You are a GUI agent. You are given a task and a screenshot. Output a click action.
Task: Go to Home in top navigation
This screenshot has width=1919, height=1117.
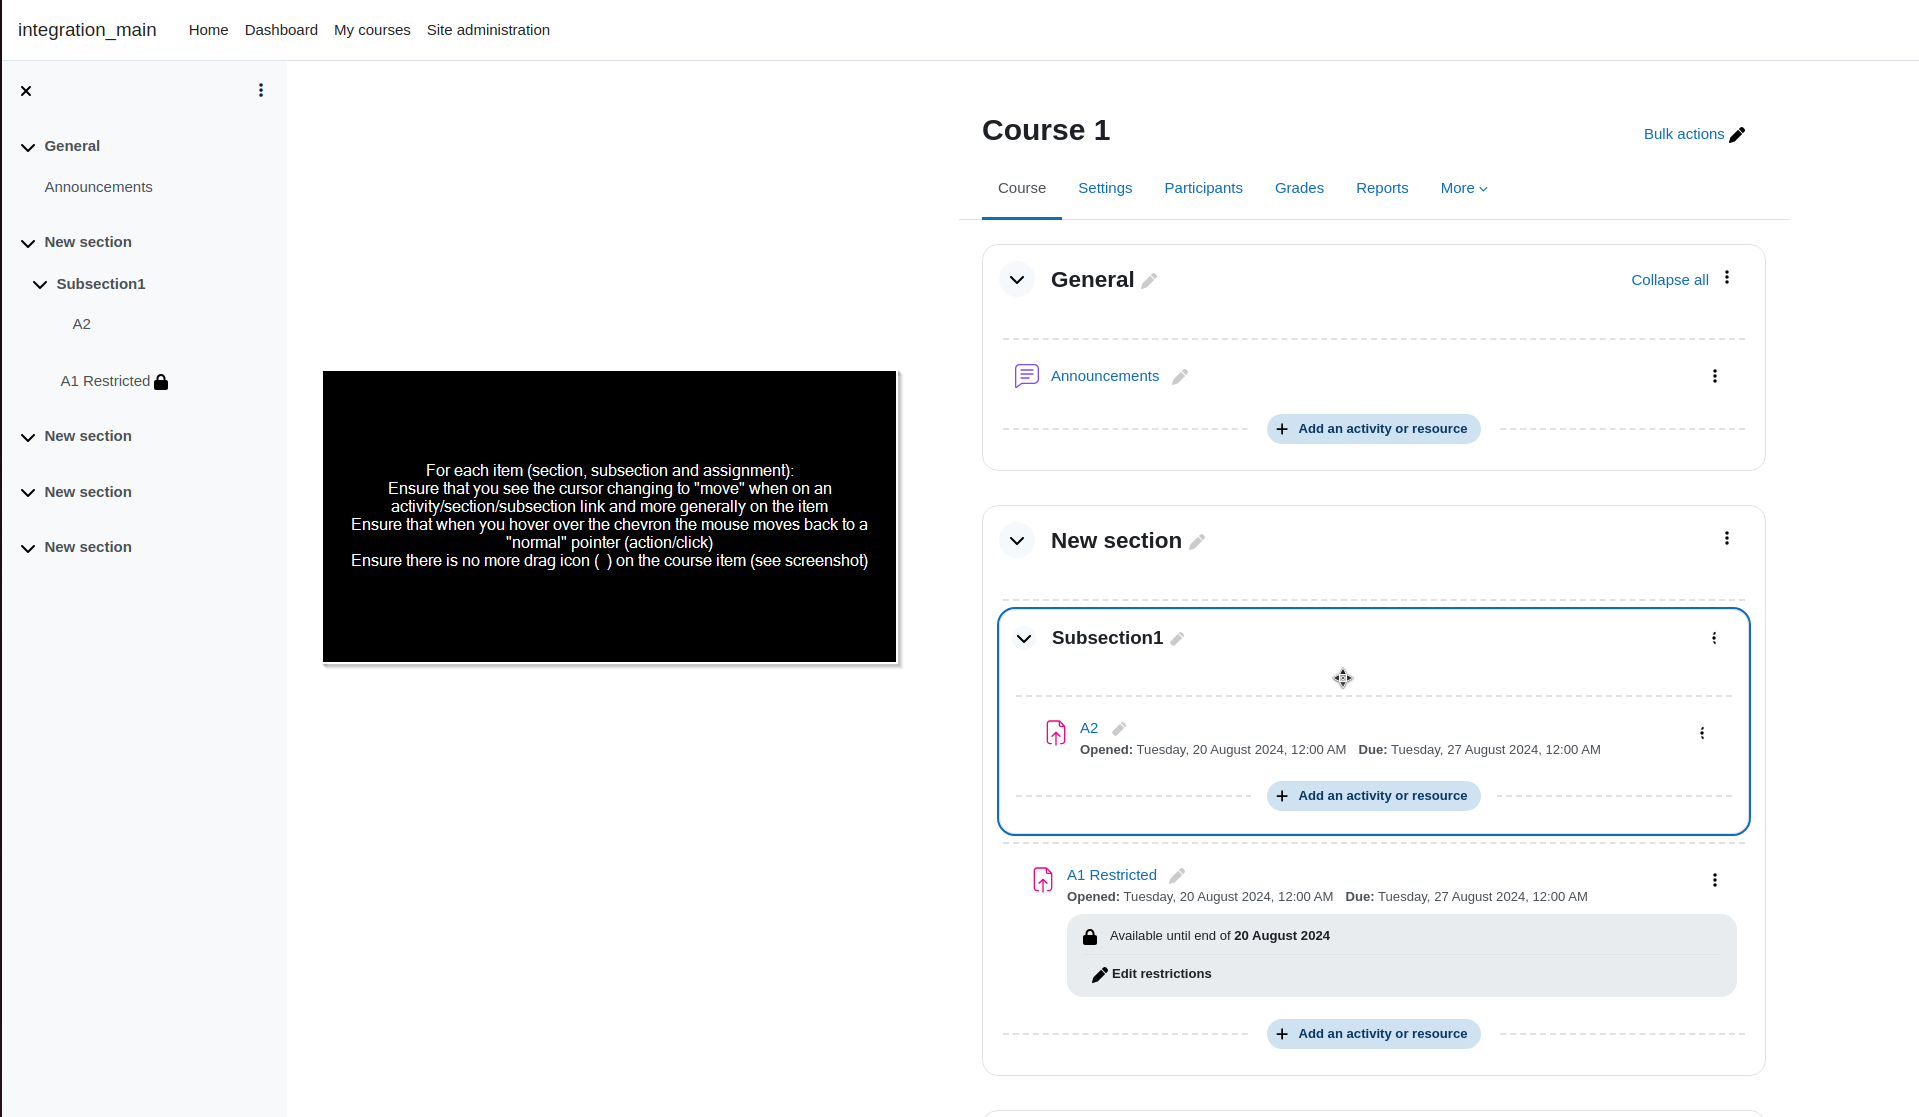[208, 30]
